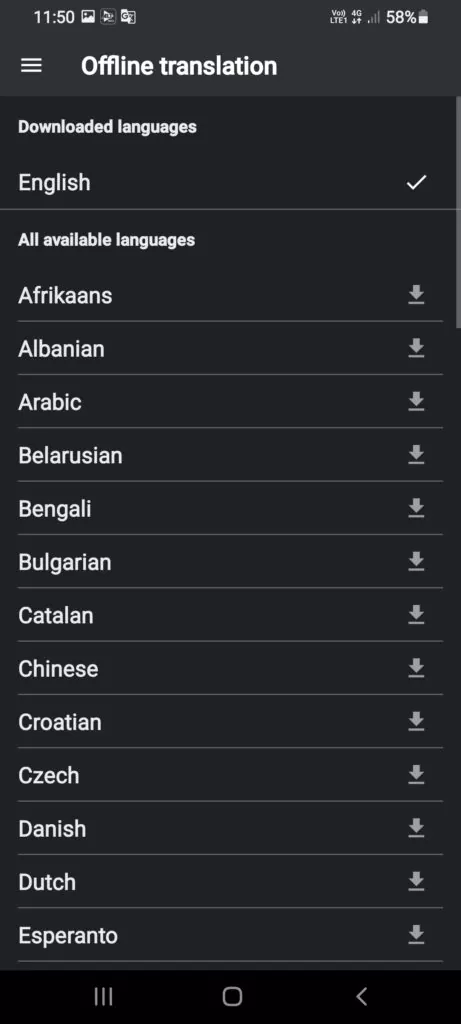Tap the Dutch language name
This screenshot has width=461, height=1024.
point(47,882)
